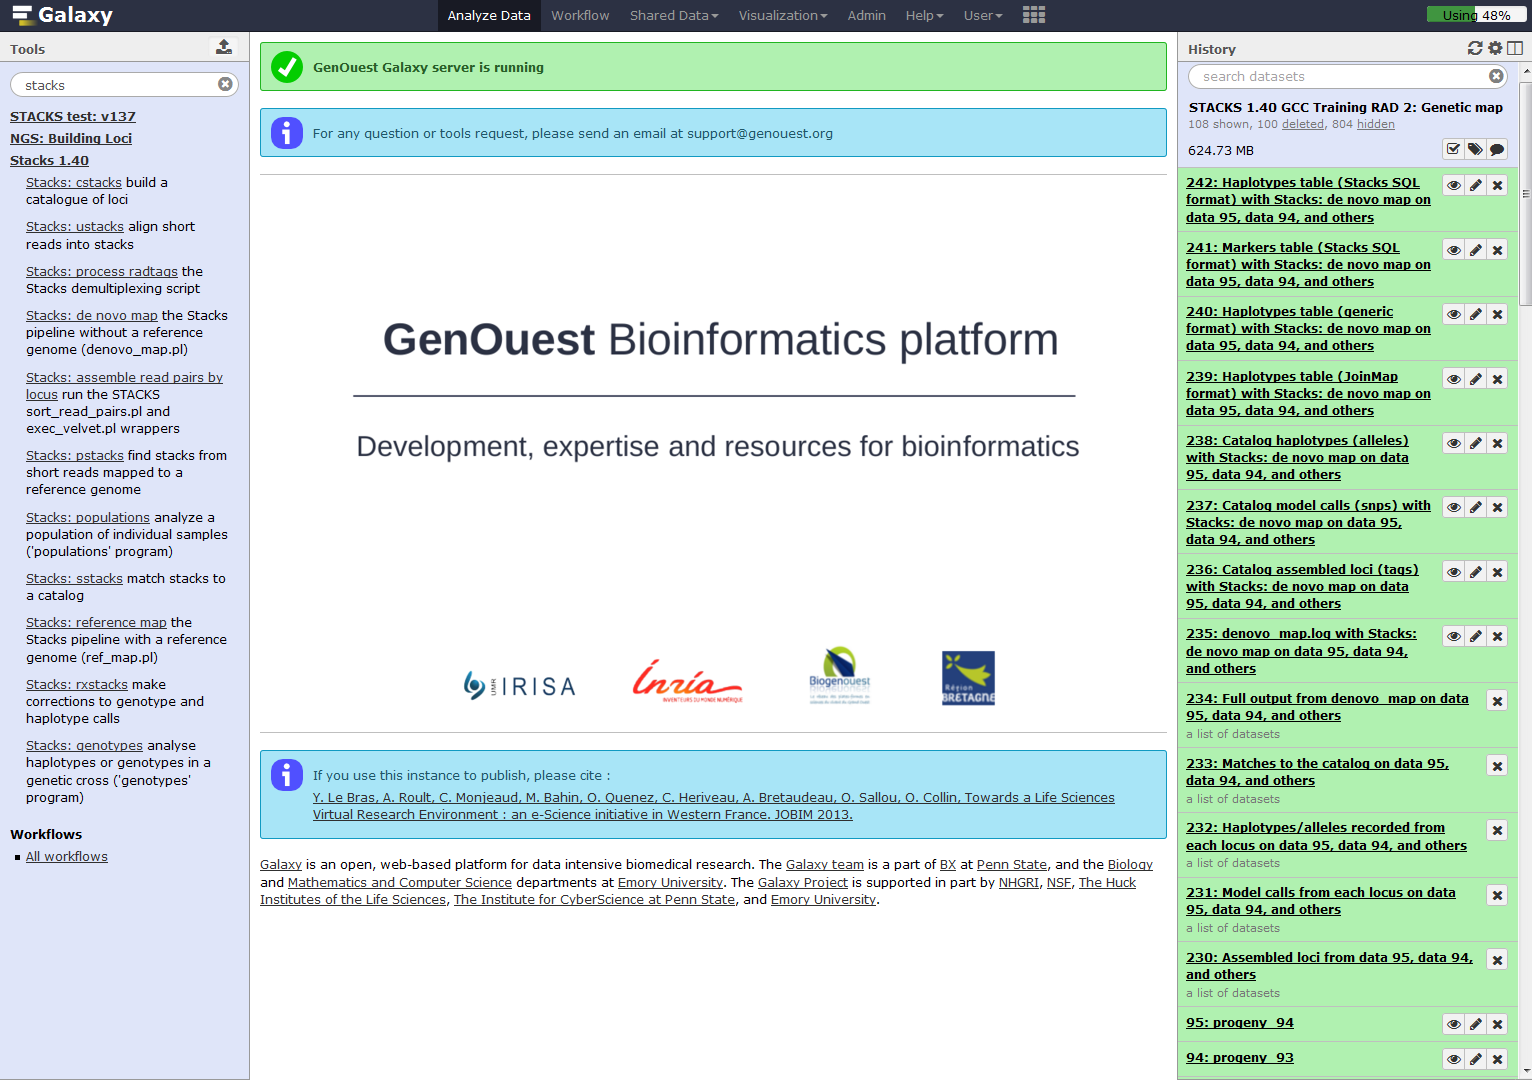This screenshot has width=1532, height=1080.
Task: Open the Stacks: cstacks tool
Action: [x=74, y=182]
